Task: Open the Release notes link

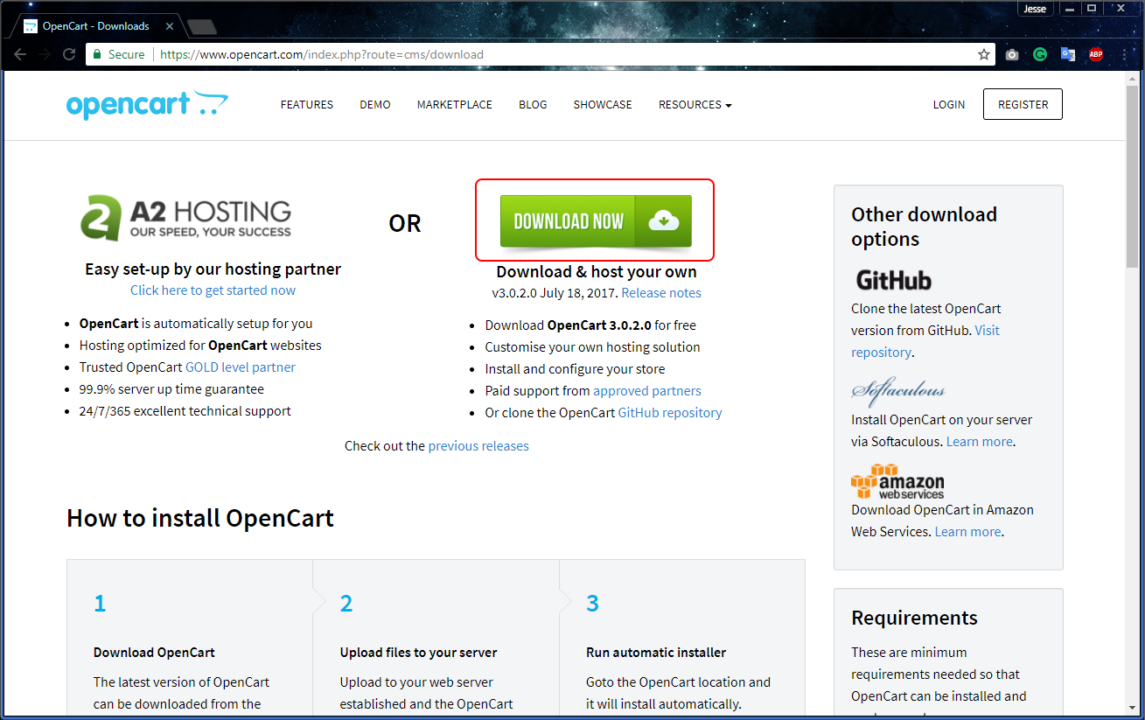Action: [x=661, y=293]
